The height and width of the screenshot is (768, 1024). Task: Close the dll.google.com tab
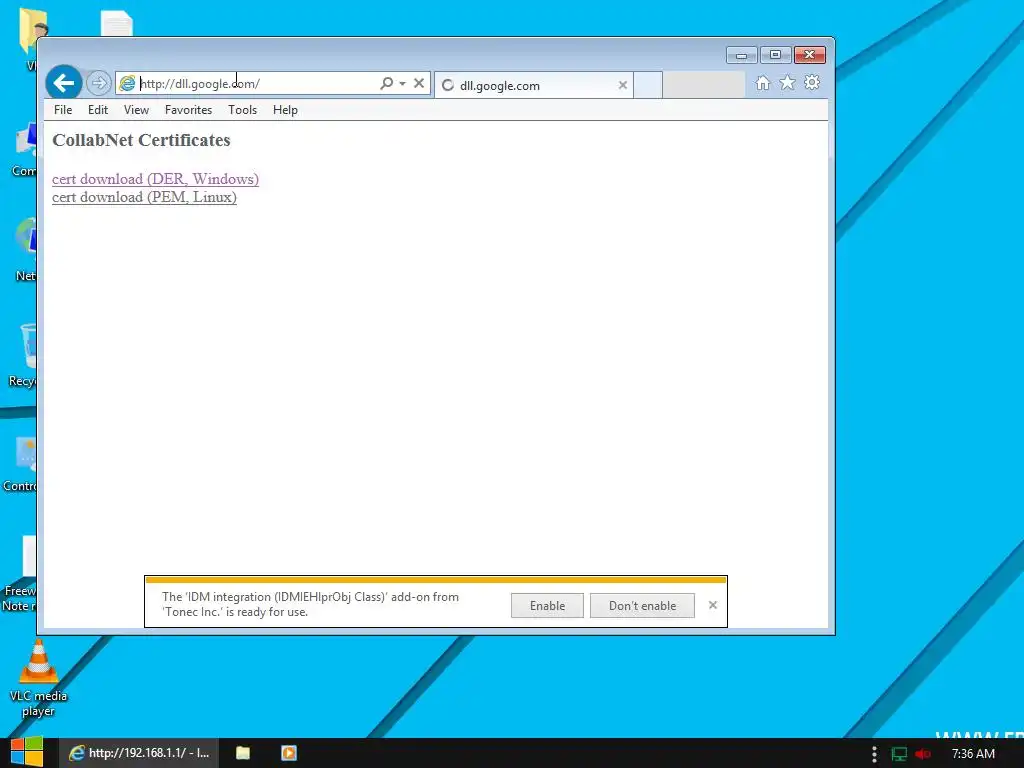[x=622, y=85]
